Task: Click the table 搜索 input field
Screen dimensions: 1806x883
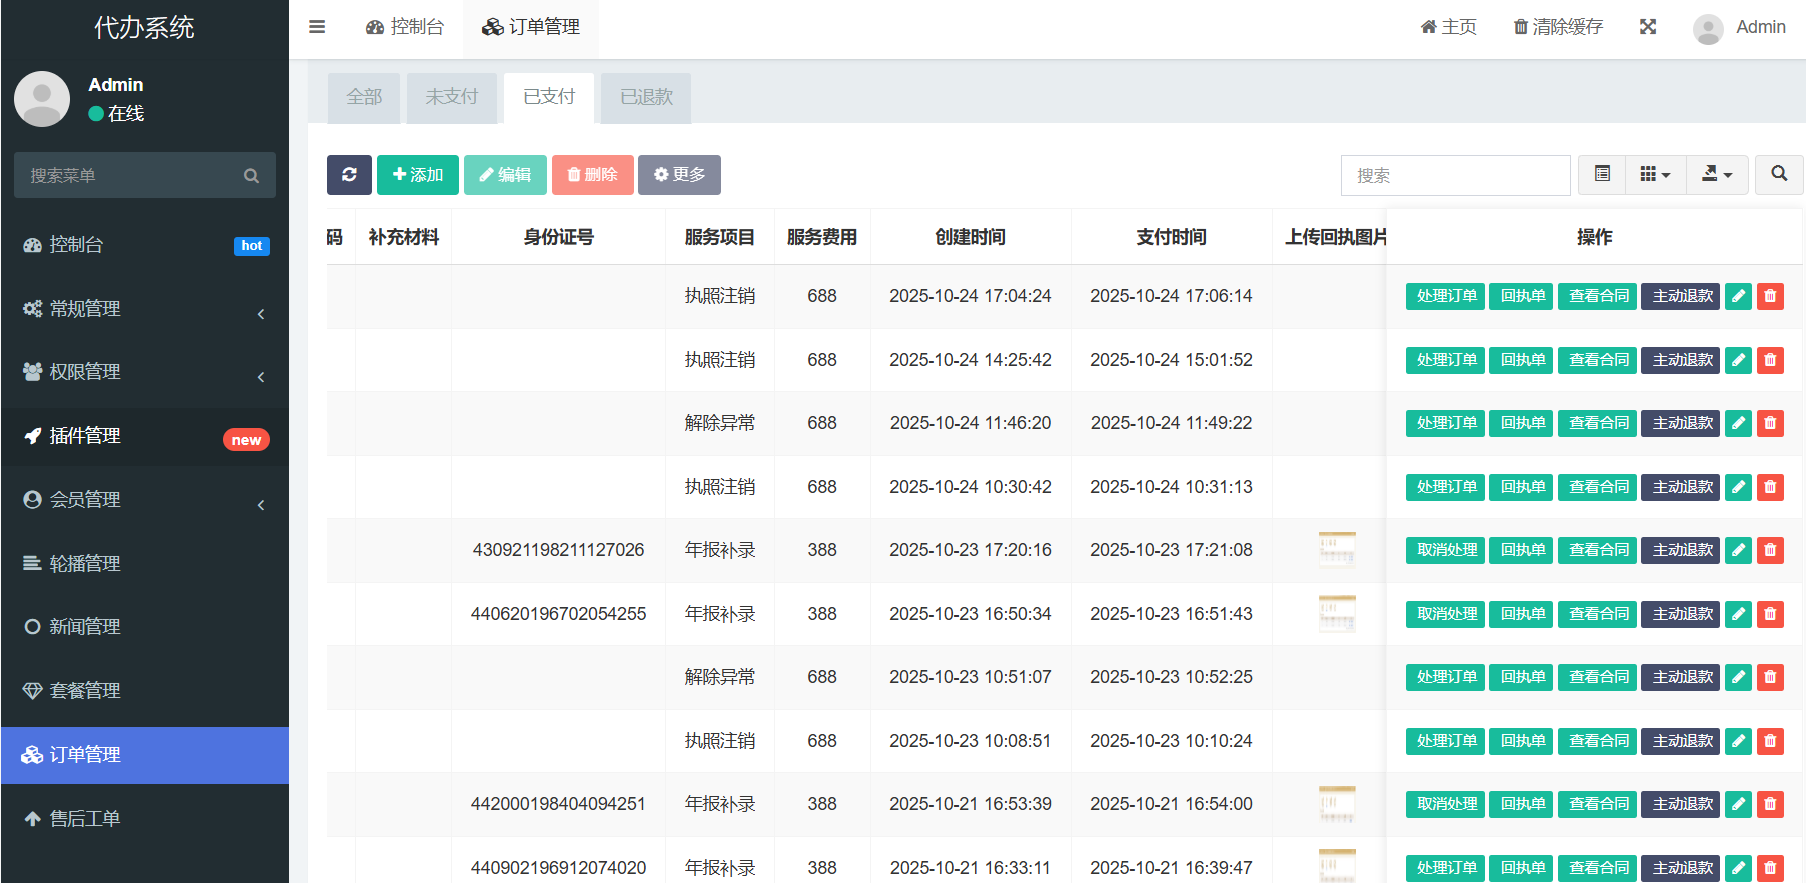Action: tap(1455, 175)
